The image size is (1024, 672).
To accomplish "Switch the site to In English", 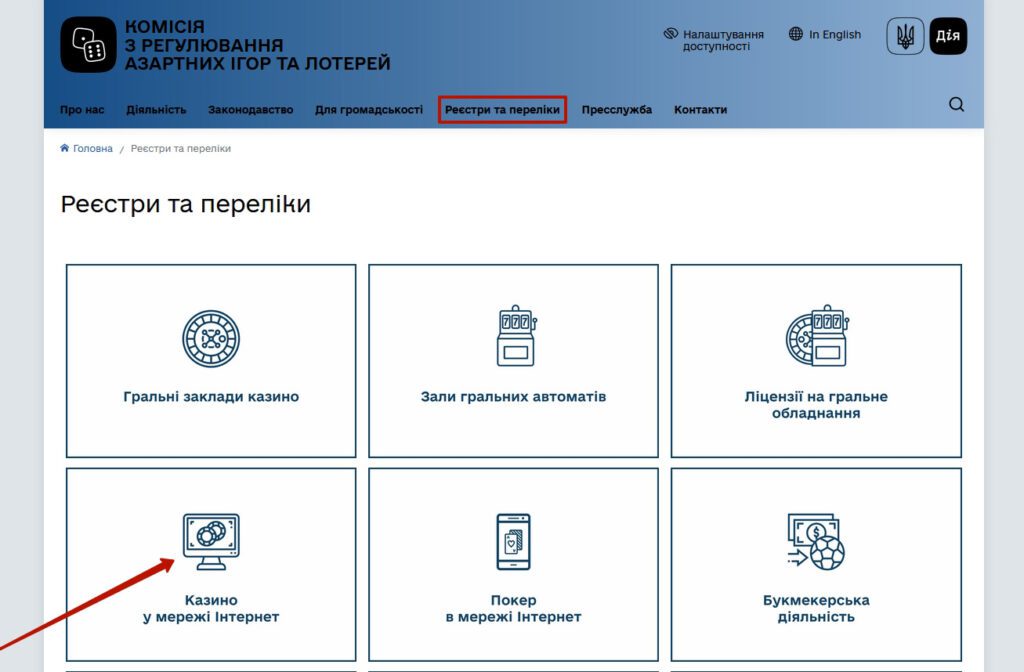I will tap(835, 35).
